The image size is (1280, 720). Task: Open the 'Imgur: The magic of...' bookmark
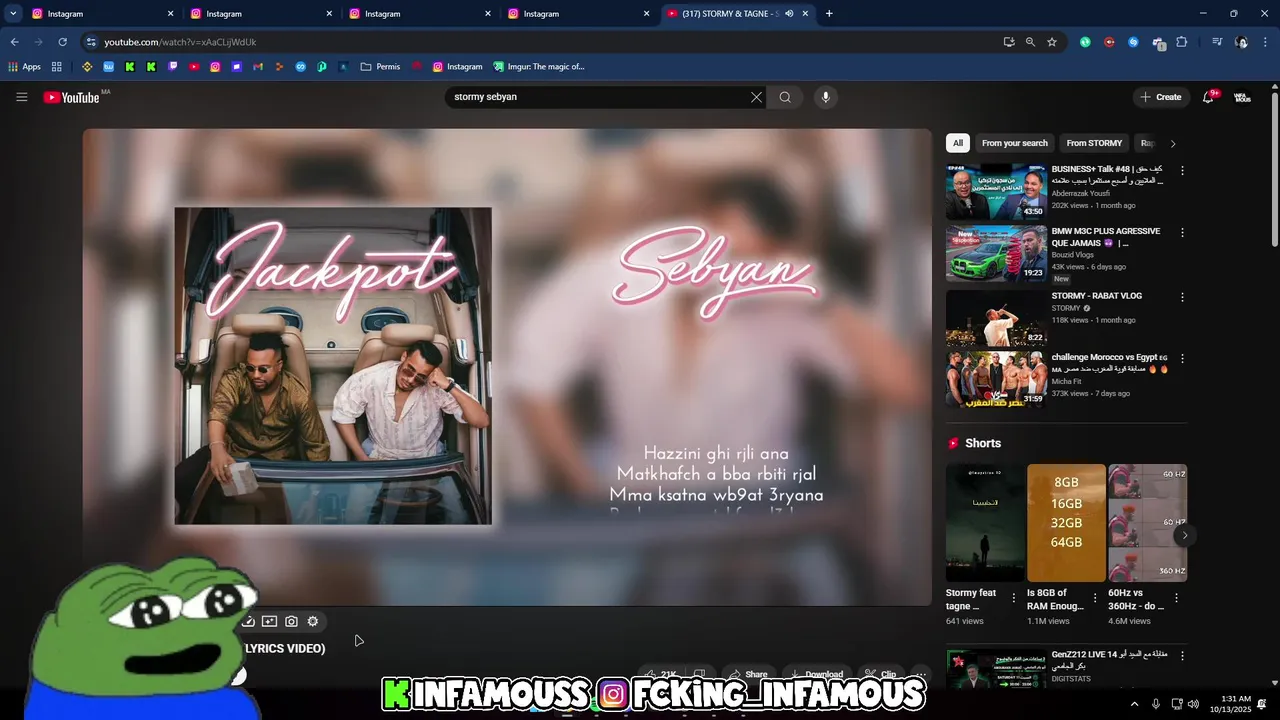(x=538, y=67)
